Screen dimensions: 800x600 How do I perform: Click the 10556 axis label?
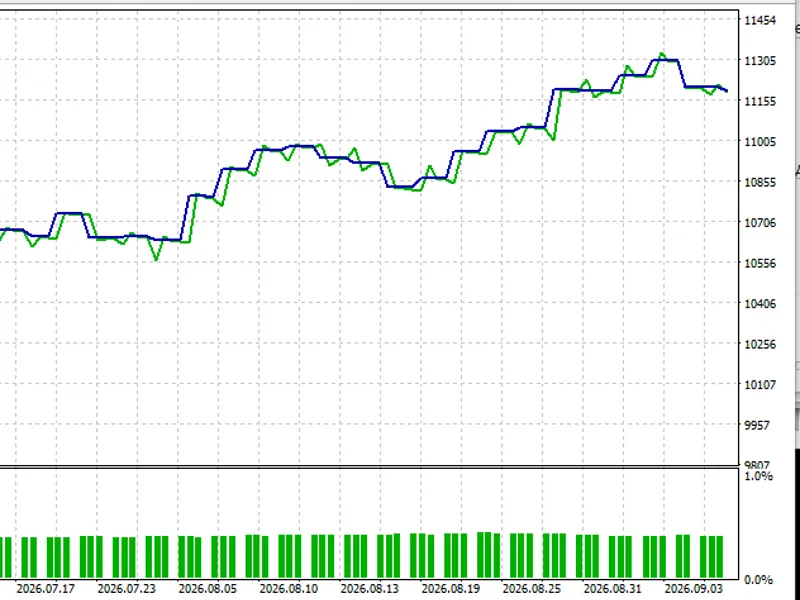[760, 263]
